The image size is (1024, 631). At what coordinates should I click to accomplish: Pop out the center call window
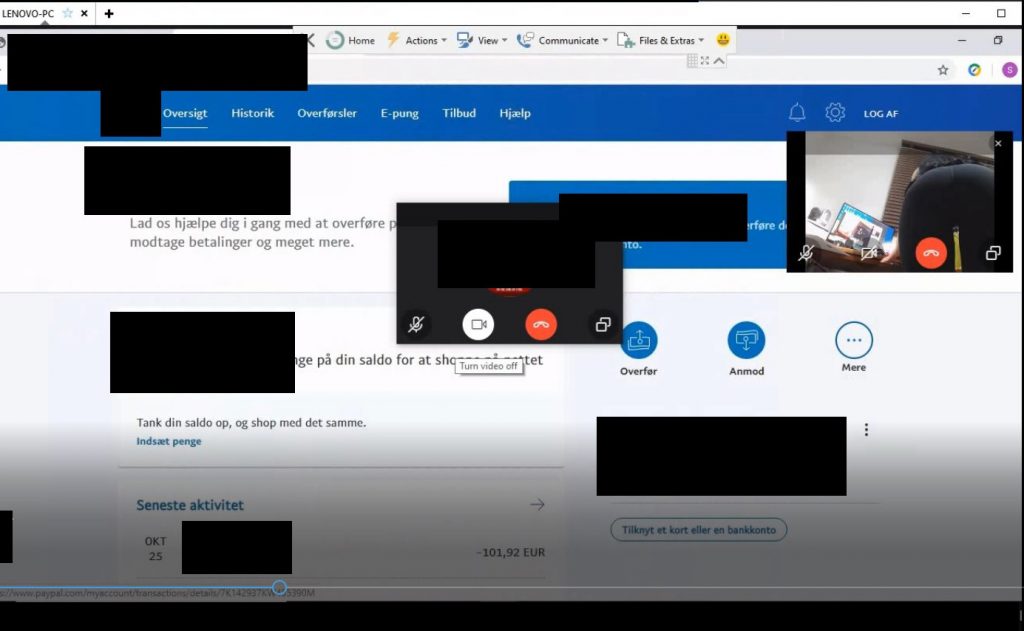[x=603, y=324]
